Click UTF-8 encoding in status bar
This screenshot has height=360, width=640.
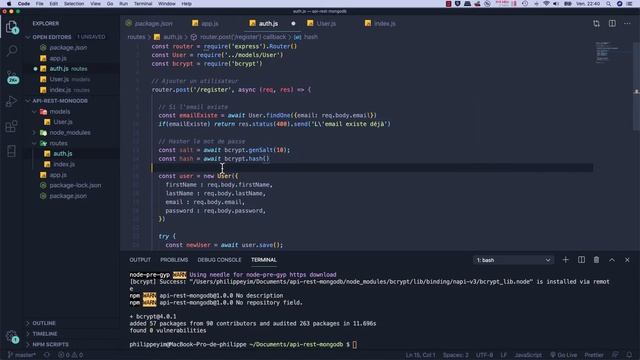484,355
